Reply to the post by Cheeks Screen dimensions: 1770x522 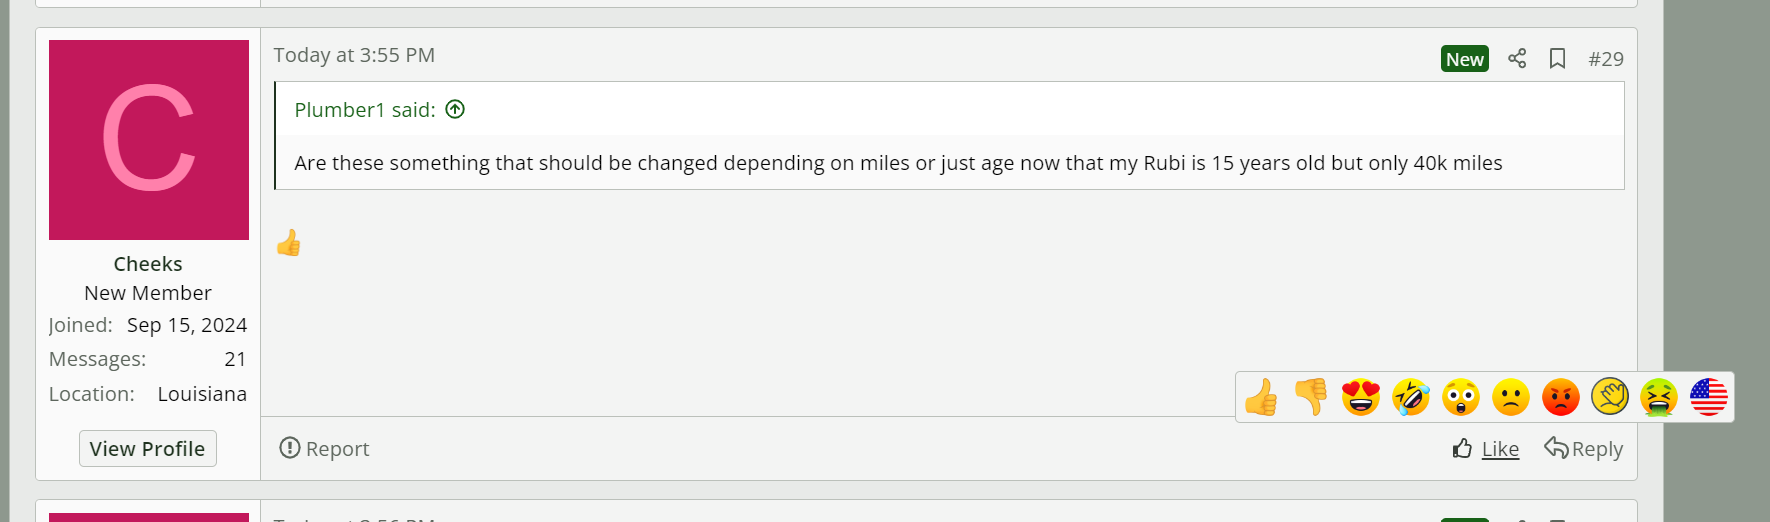[1584, 449]
